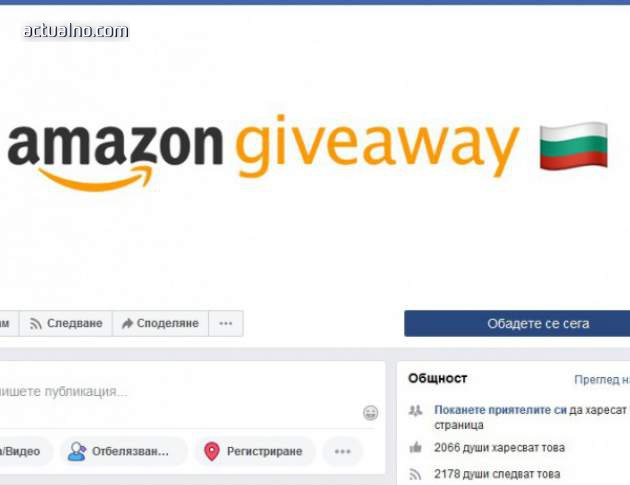This screenshot has width=630, height=485.
Task: Click the Amazon giveaway cover photo
Action: [315, 155]
